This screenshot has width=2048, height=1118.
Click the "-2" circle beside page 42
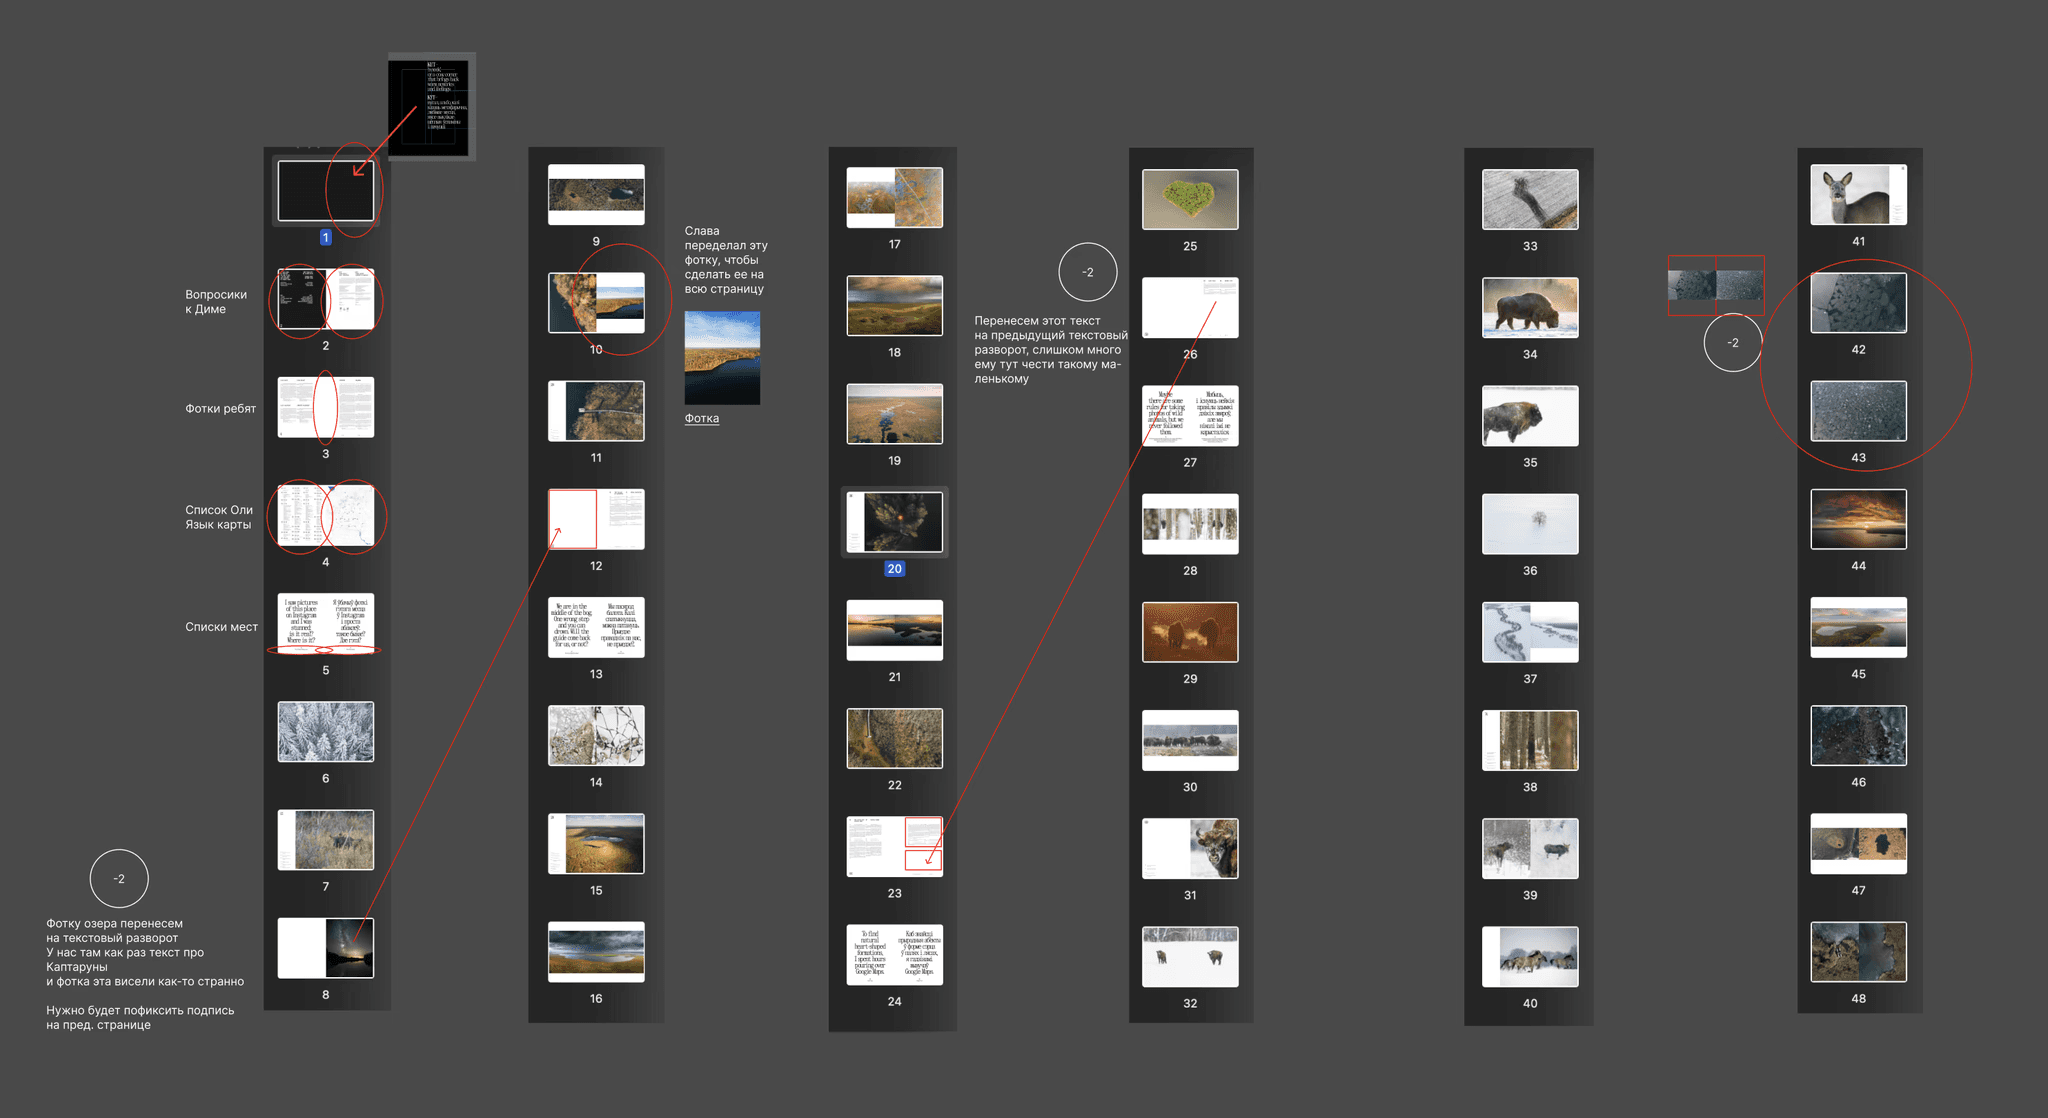[x=1732, y=342]
